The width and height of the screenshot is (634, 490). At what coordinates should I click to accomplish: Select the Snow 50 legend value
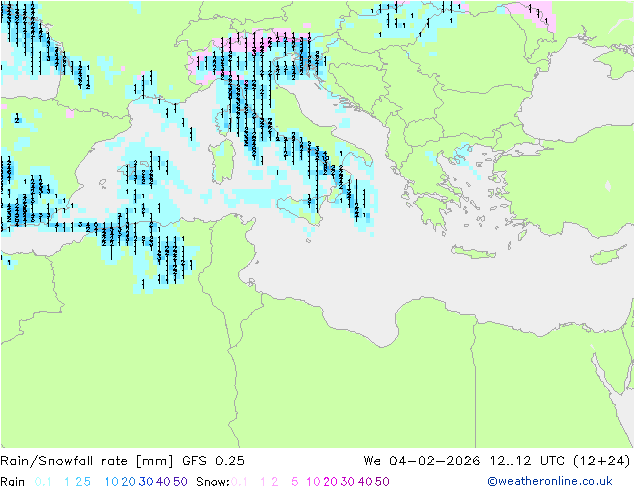382,482
